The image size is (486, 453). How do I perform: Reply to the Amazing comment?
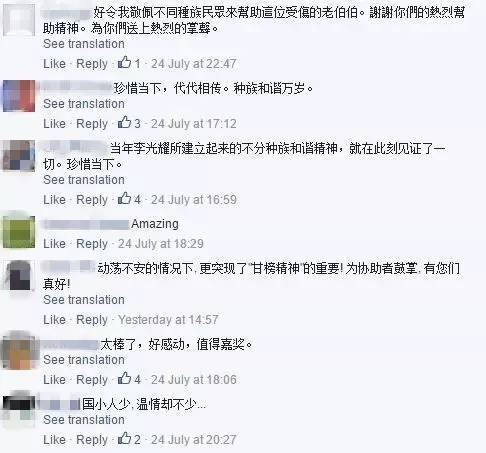[92, 244]
